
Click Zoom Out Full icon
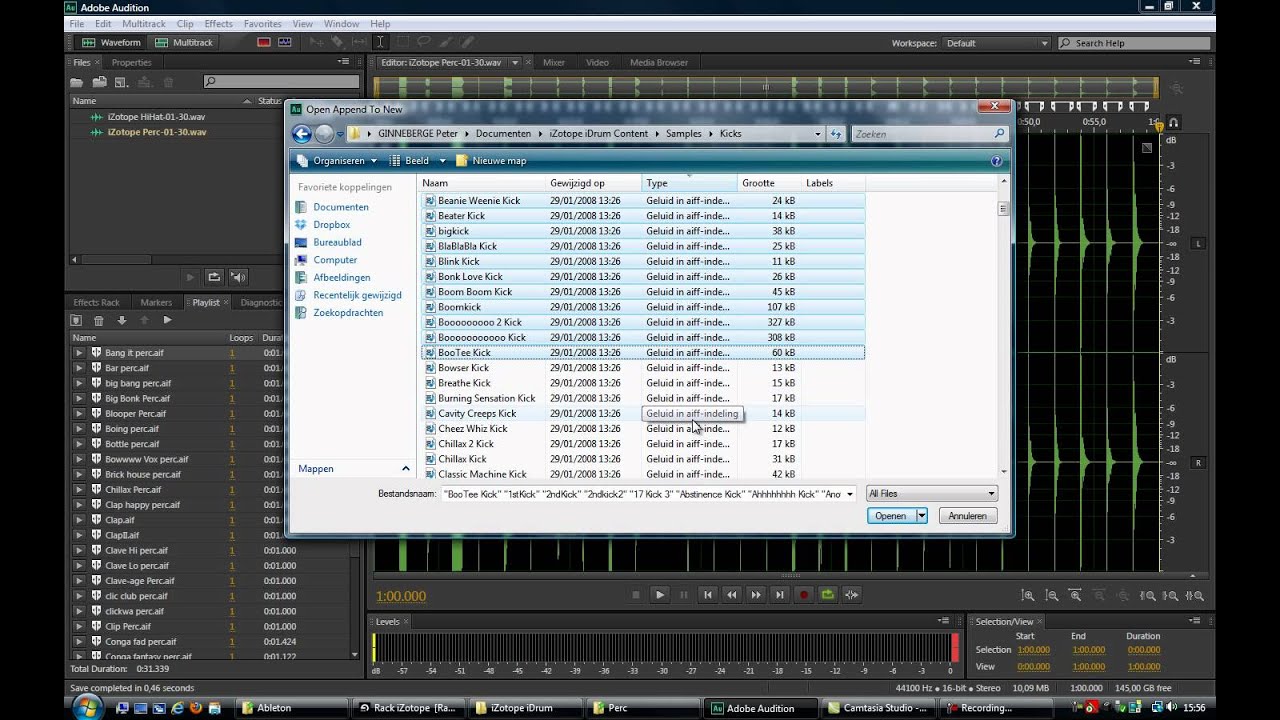pyautogui.click(x=1125, y=595)
